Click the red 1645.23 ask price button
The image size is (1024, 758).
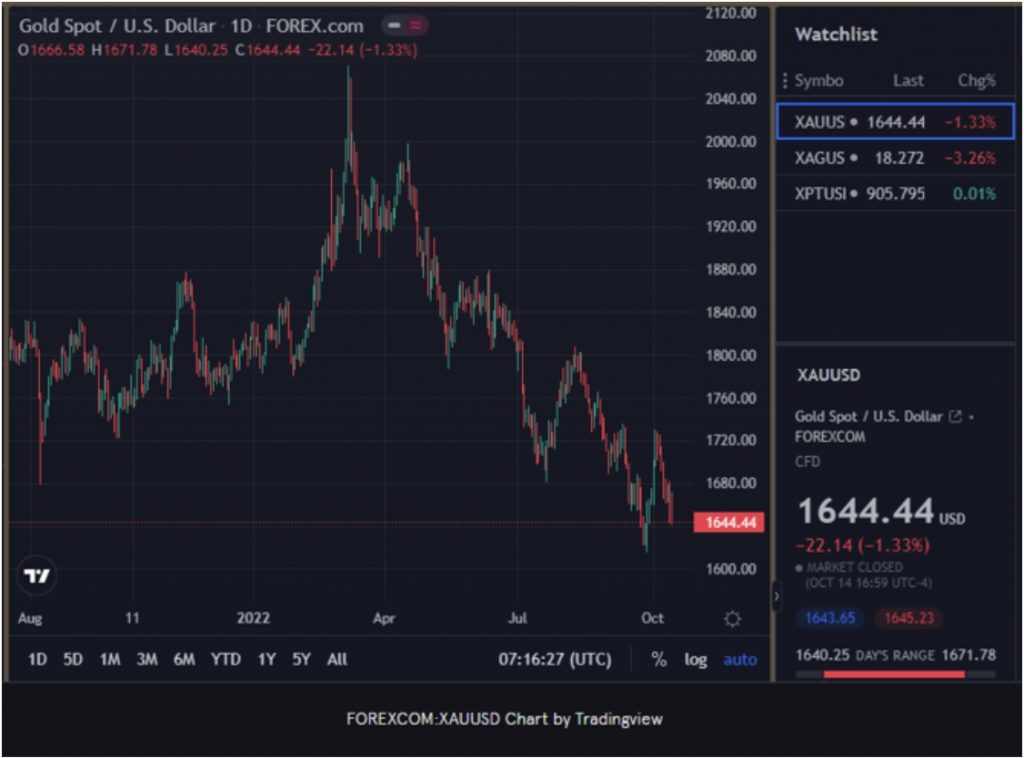tap(908, 618)
